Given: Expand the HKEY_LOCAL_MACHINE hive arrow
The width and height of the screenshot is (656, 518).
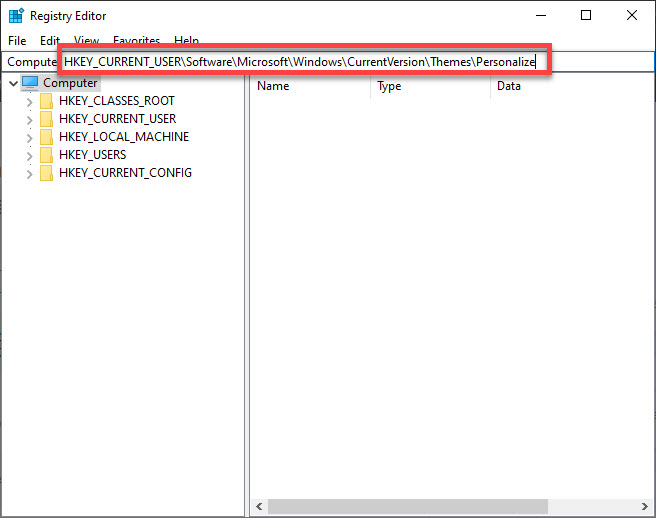Looking at the screenshot, I should (x=29, y=137).
